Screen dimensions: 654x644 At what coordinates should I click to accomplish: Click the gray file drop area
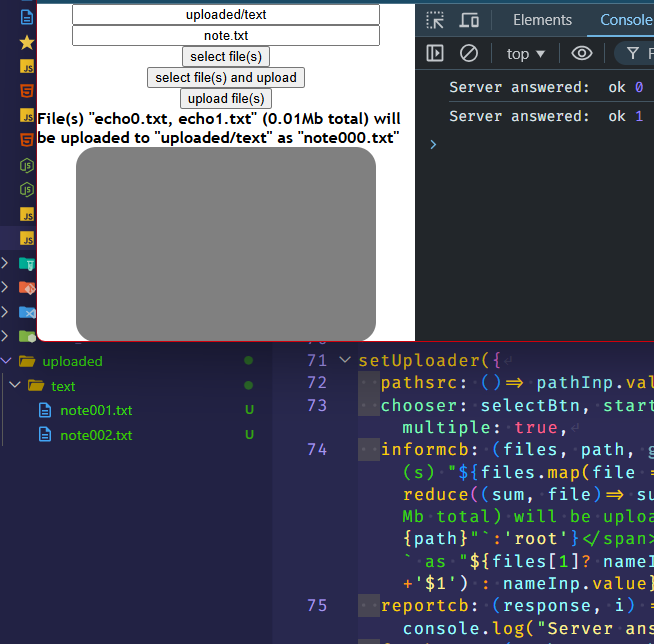point(226,244)
